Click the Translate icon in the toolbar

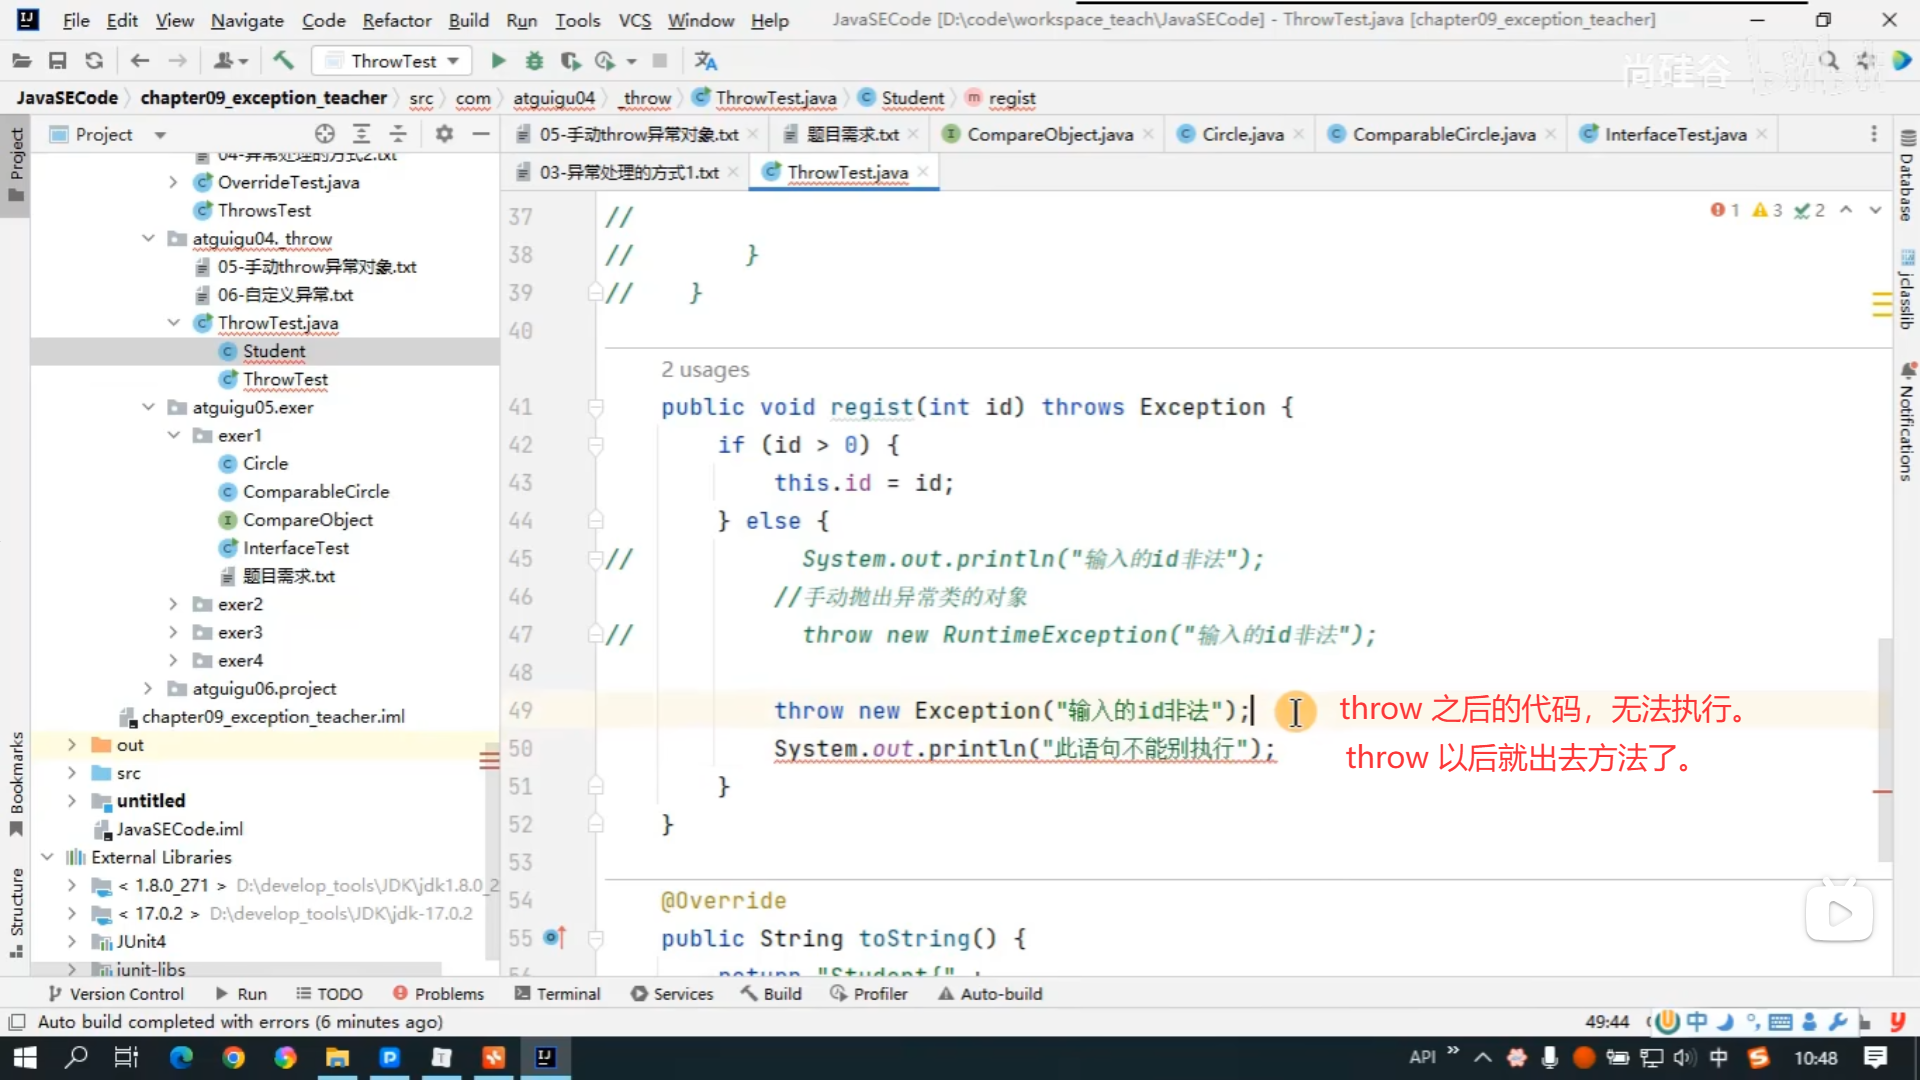point(706,61)
